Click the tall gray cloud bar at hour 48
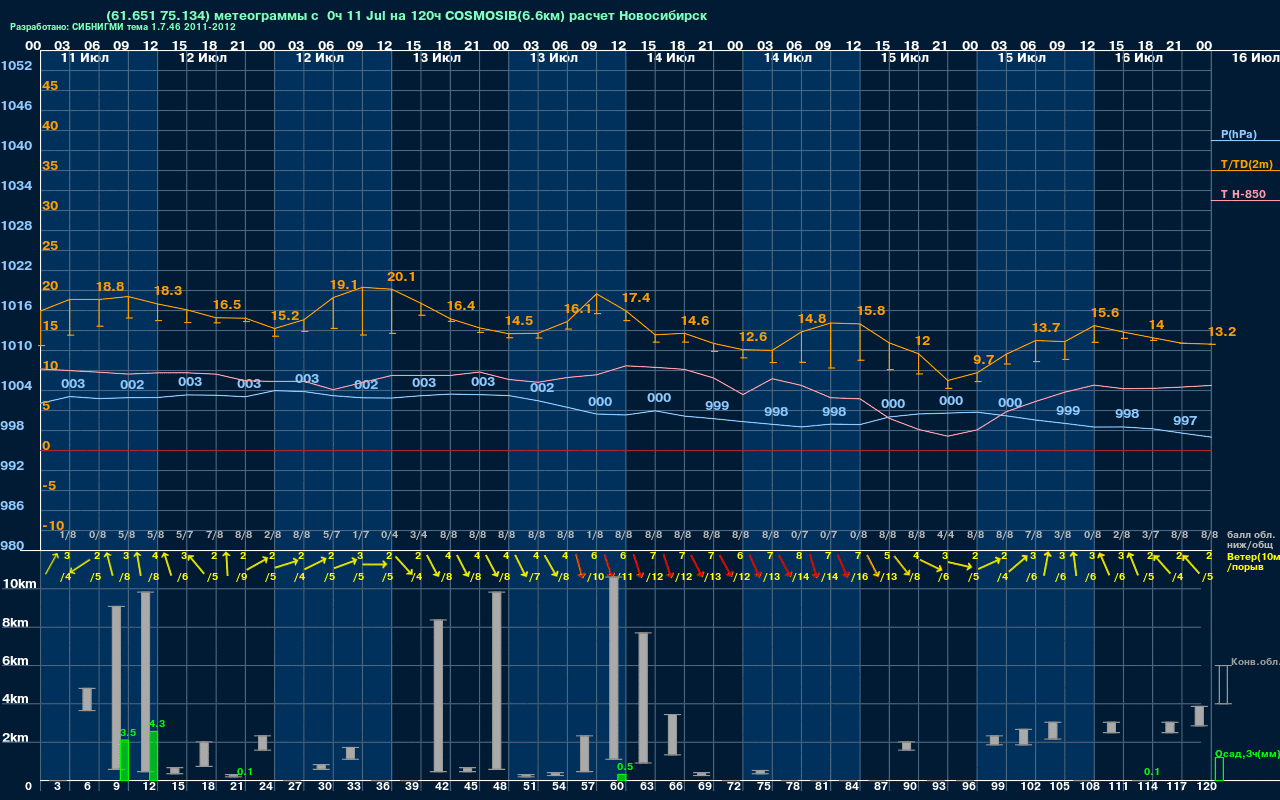This screenshot has height=800, width=1280. click(496, 681)
